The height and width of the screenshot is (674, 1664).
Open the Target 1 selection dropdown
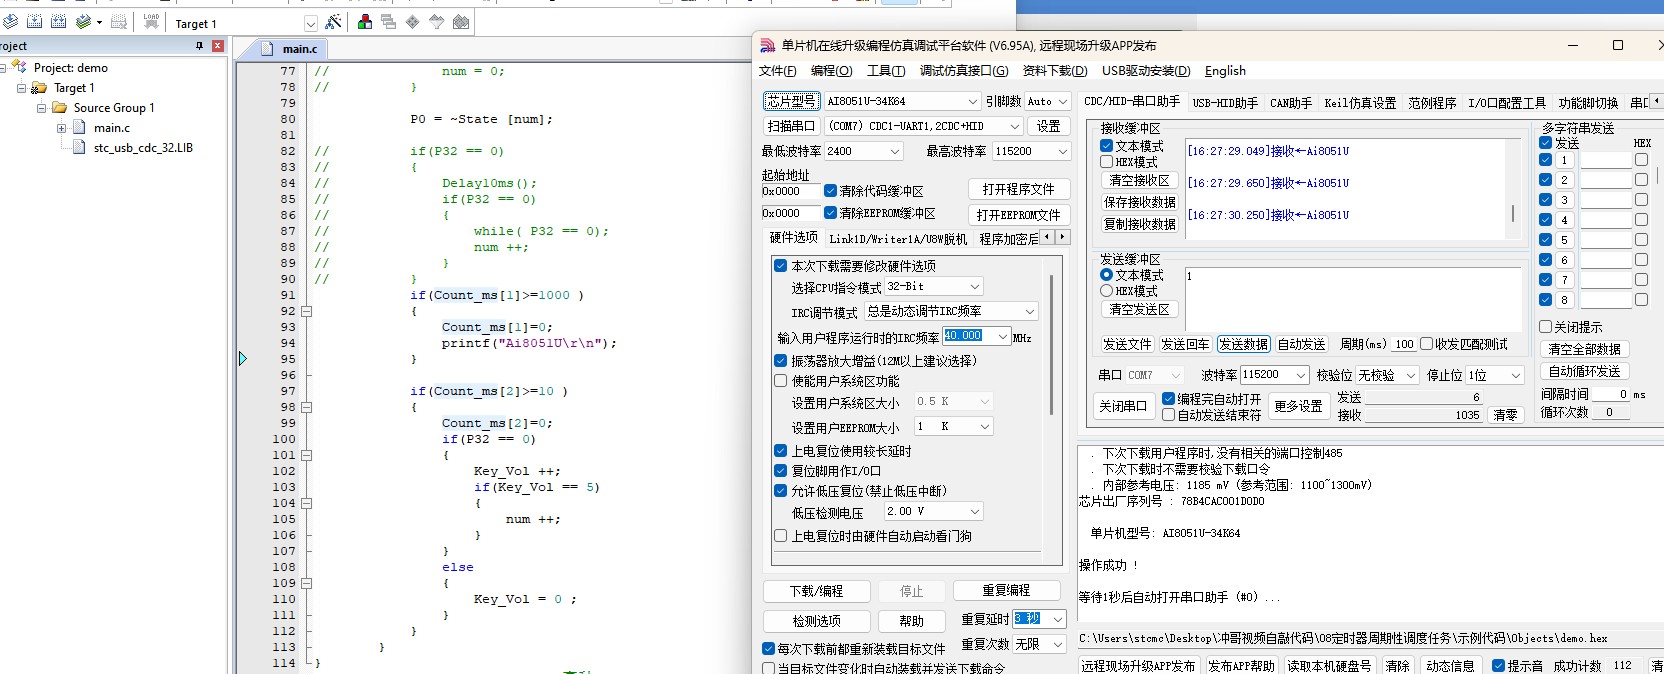310,24
